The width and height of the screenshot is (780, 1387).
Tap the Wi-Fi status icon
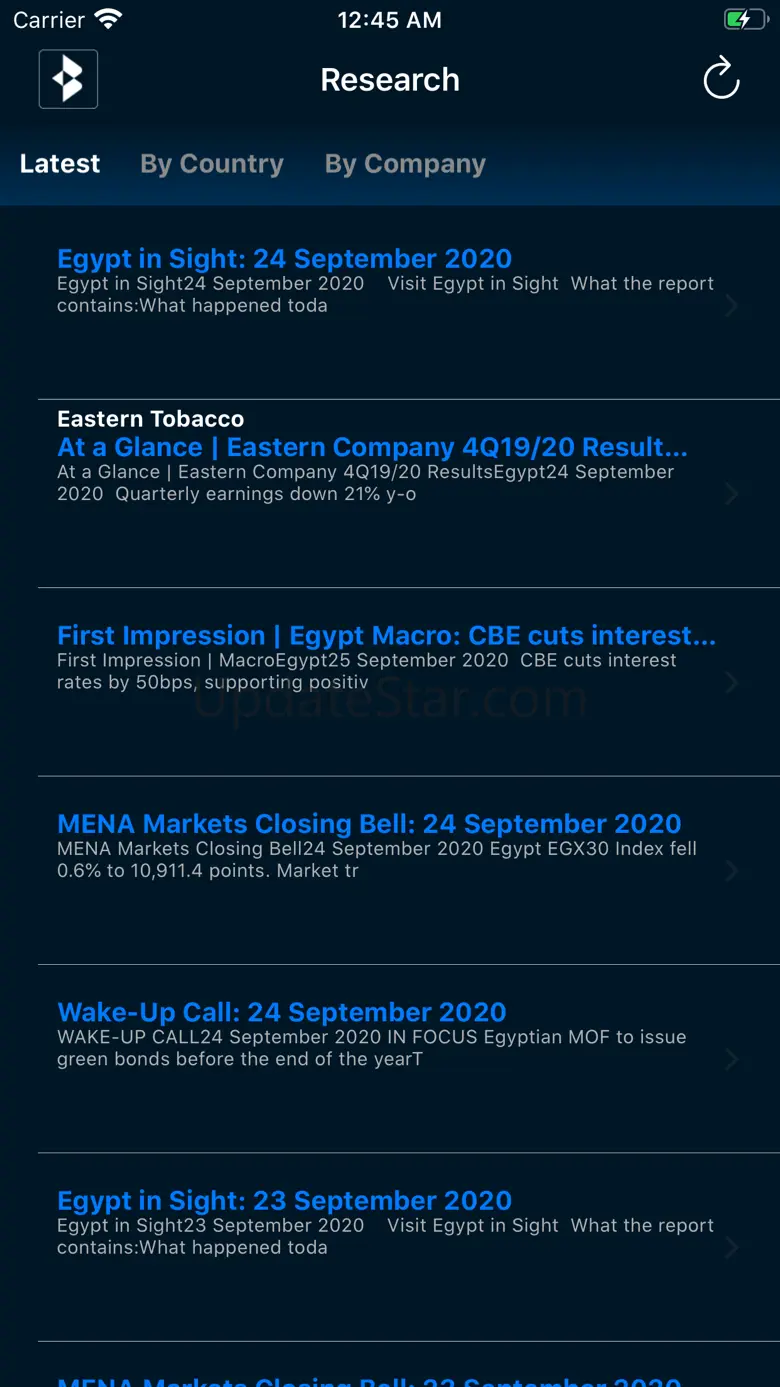coord(108,20)
